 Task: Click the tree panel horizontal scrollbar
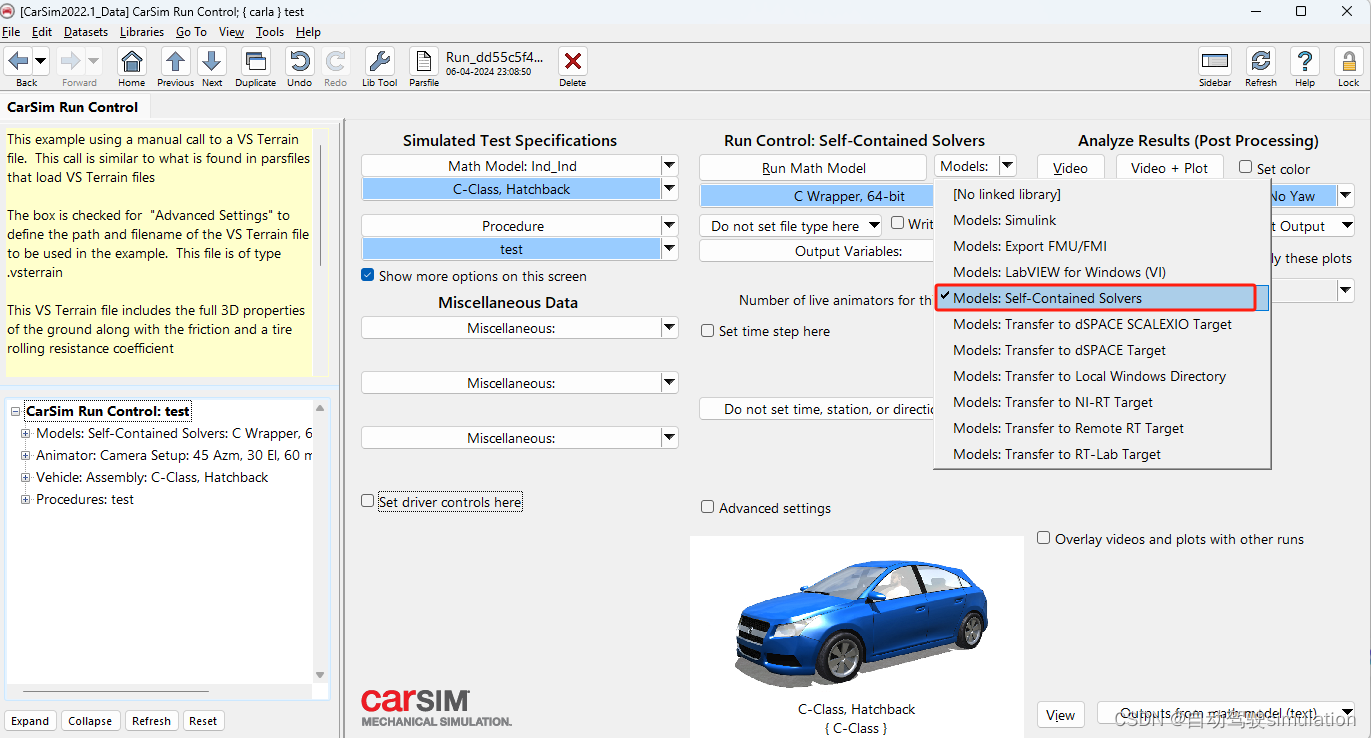point(116,691)
